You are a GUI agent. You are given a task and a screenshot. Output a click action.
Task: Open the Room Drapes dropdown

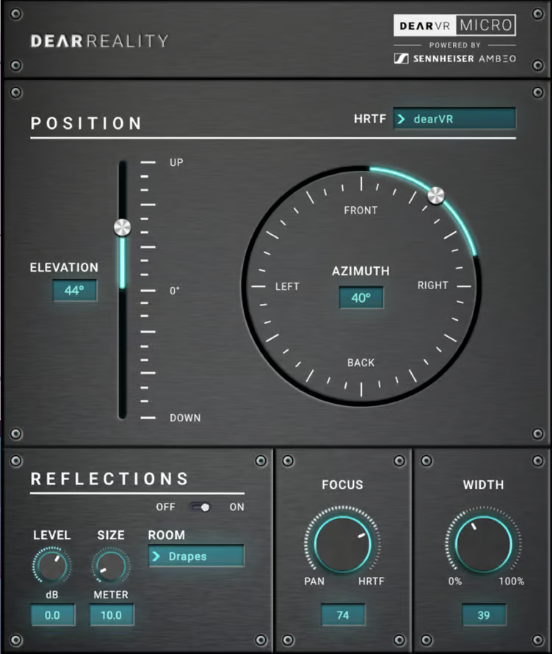(196, 556)
